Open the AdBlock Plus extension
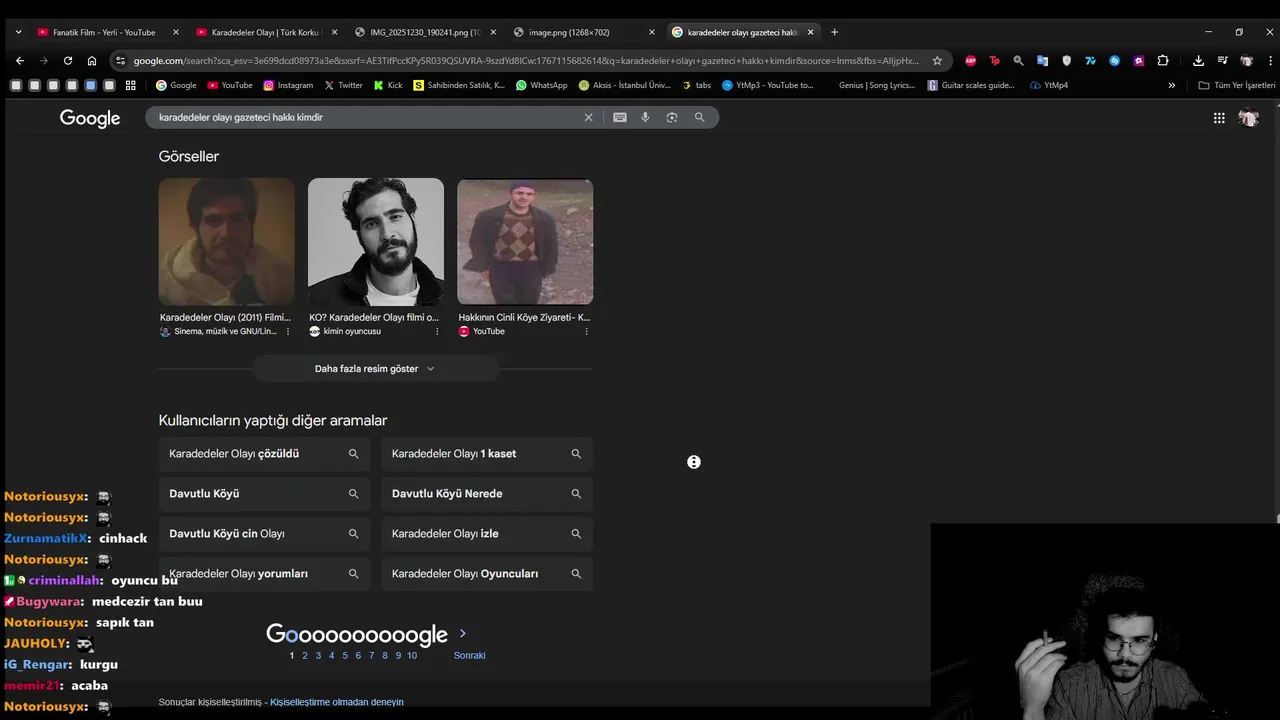This screenshot has width=1280, height=720. [x=970, y=60]
